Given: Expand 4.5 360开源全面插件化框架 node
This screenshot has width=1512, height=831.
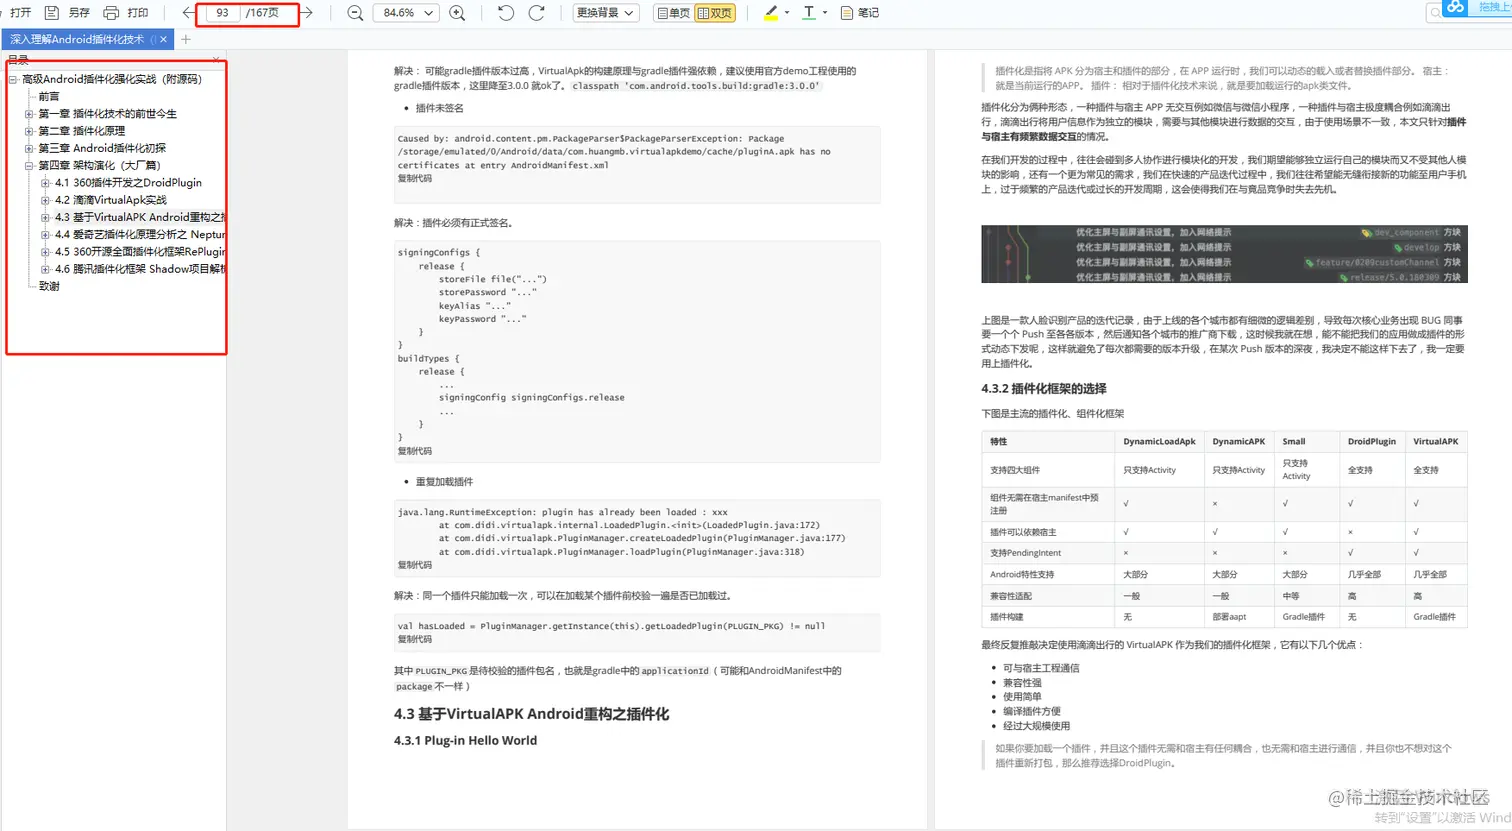Looking at the screenshot, I should coord(46,252).
